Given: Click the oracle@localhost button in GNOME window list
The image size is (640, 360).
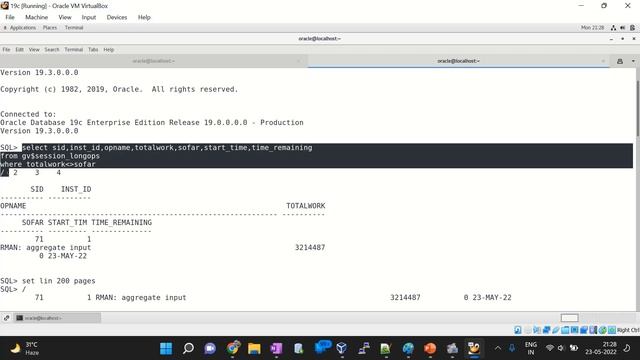Looking at the screenshot, I should [x=58, y=318].
